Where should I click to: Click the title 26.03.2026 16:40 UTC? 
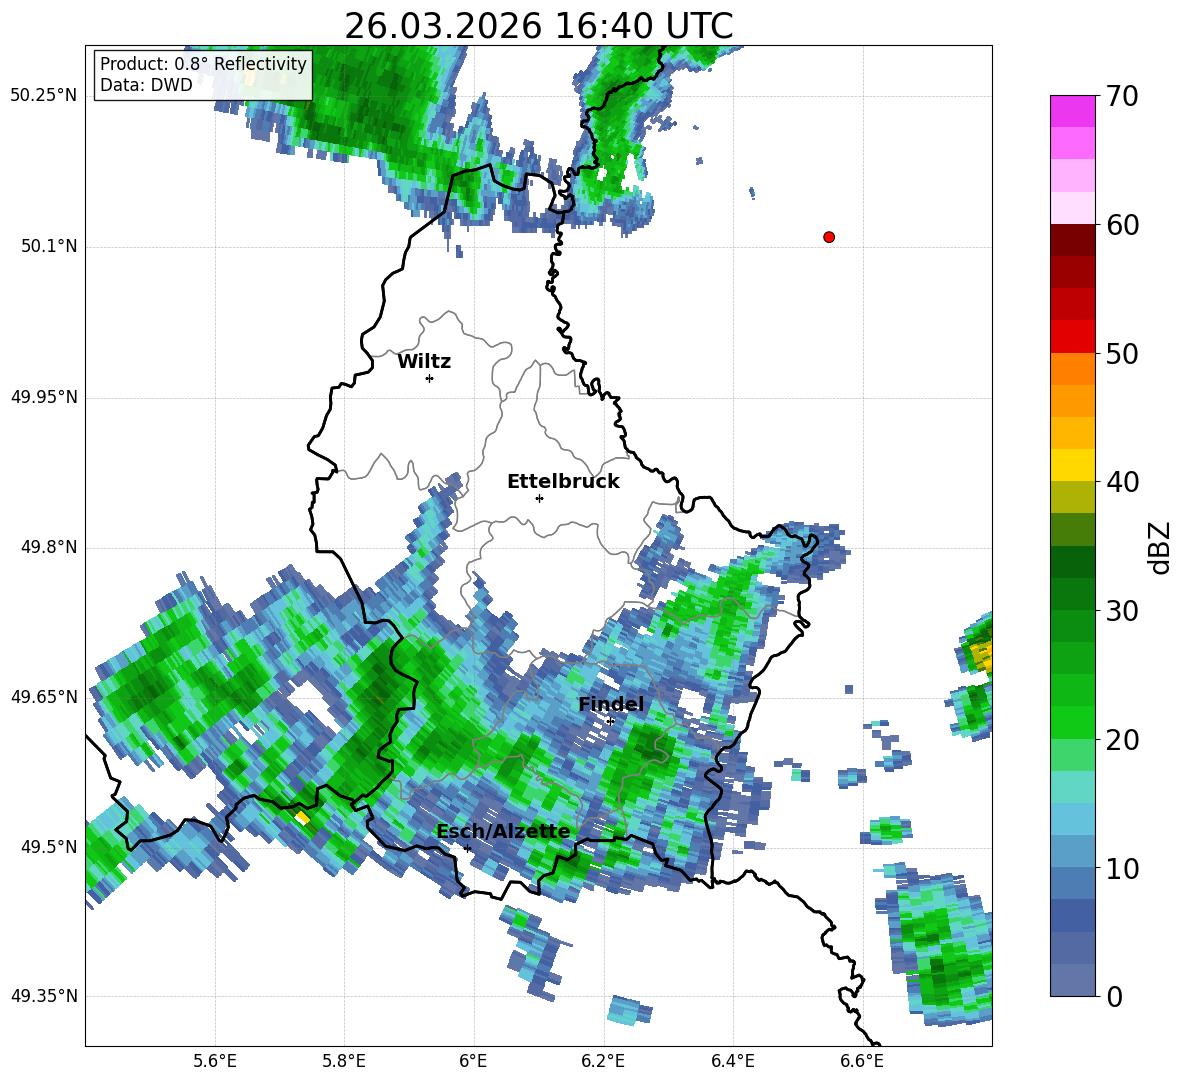(x=538, y=26)
